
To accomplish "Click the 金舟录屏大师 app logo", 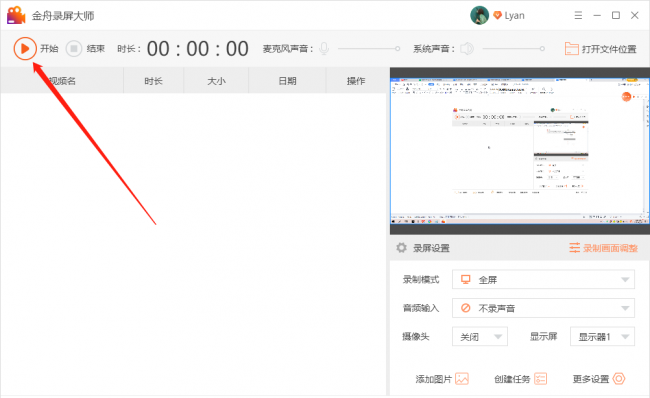I will click(16, 15).
